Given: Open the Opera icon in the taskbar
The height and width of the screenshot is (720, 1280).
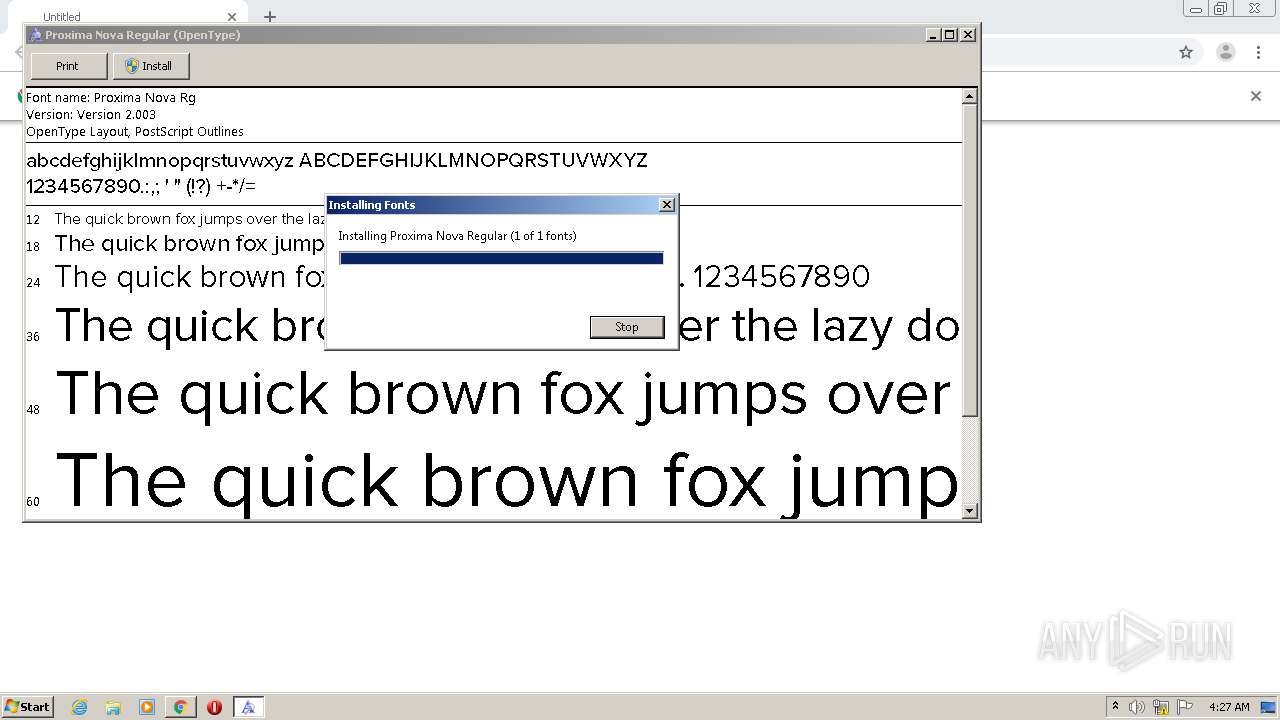Looking at the screenshot, I should (x=214, y=707).
